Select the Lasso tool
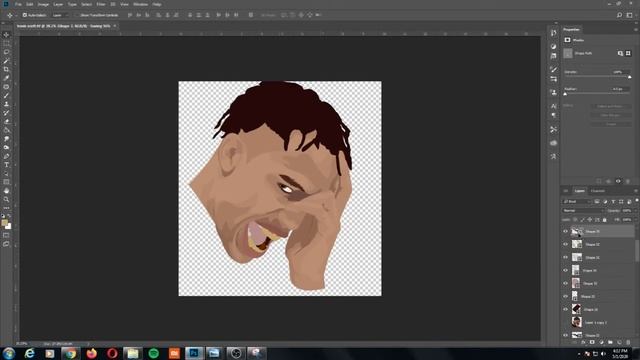640x360 pixels. click(6, 52)
